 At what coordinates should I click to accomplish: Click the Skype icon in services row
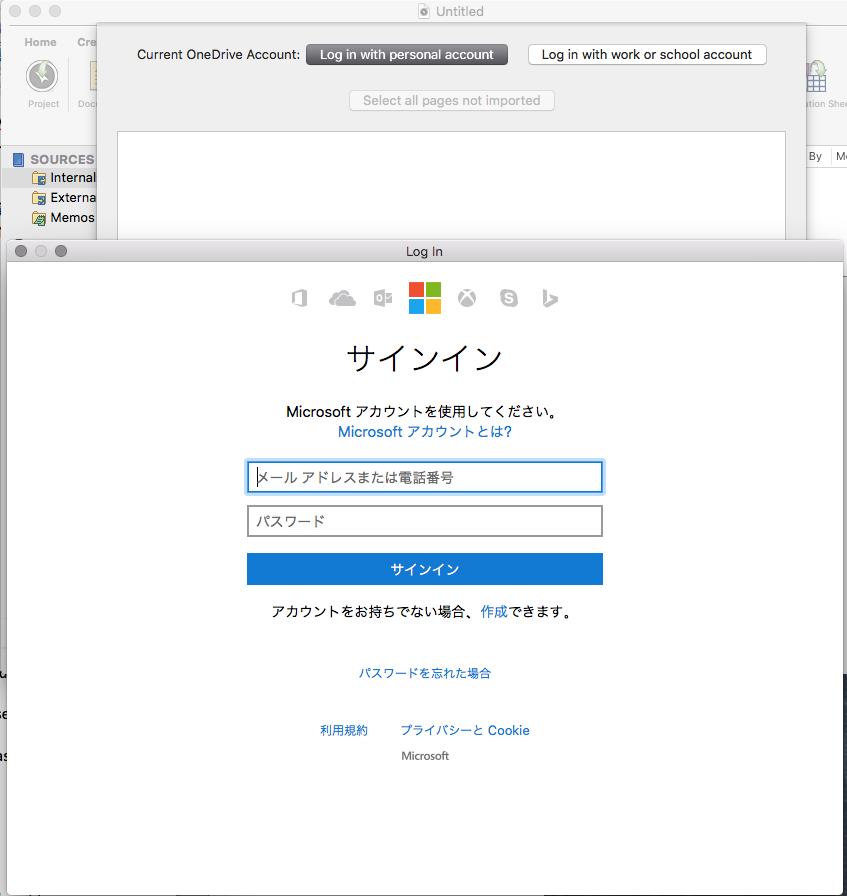tap(509, 298)
